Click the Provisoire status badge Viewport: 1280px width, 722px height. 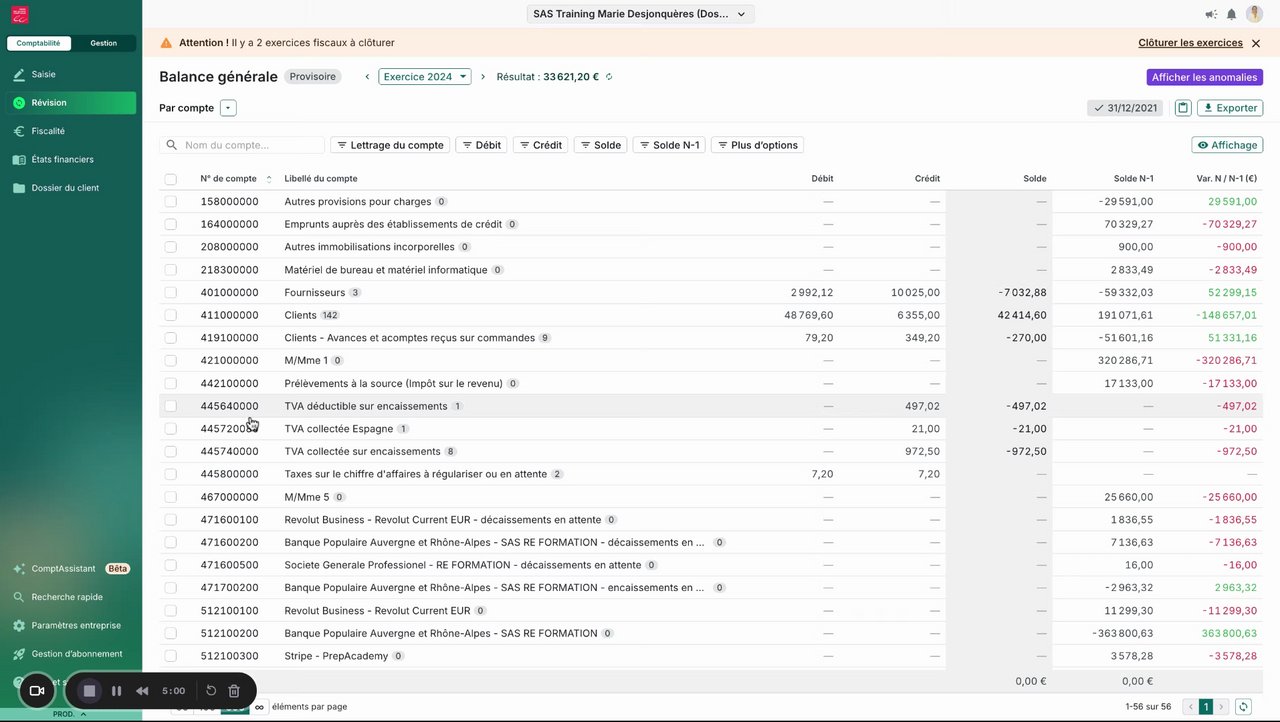tap(313, 77)
